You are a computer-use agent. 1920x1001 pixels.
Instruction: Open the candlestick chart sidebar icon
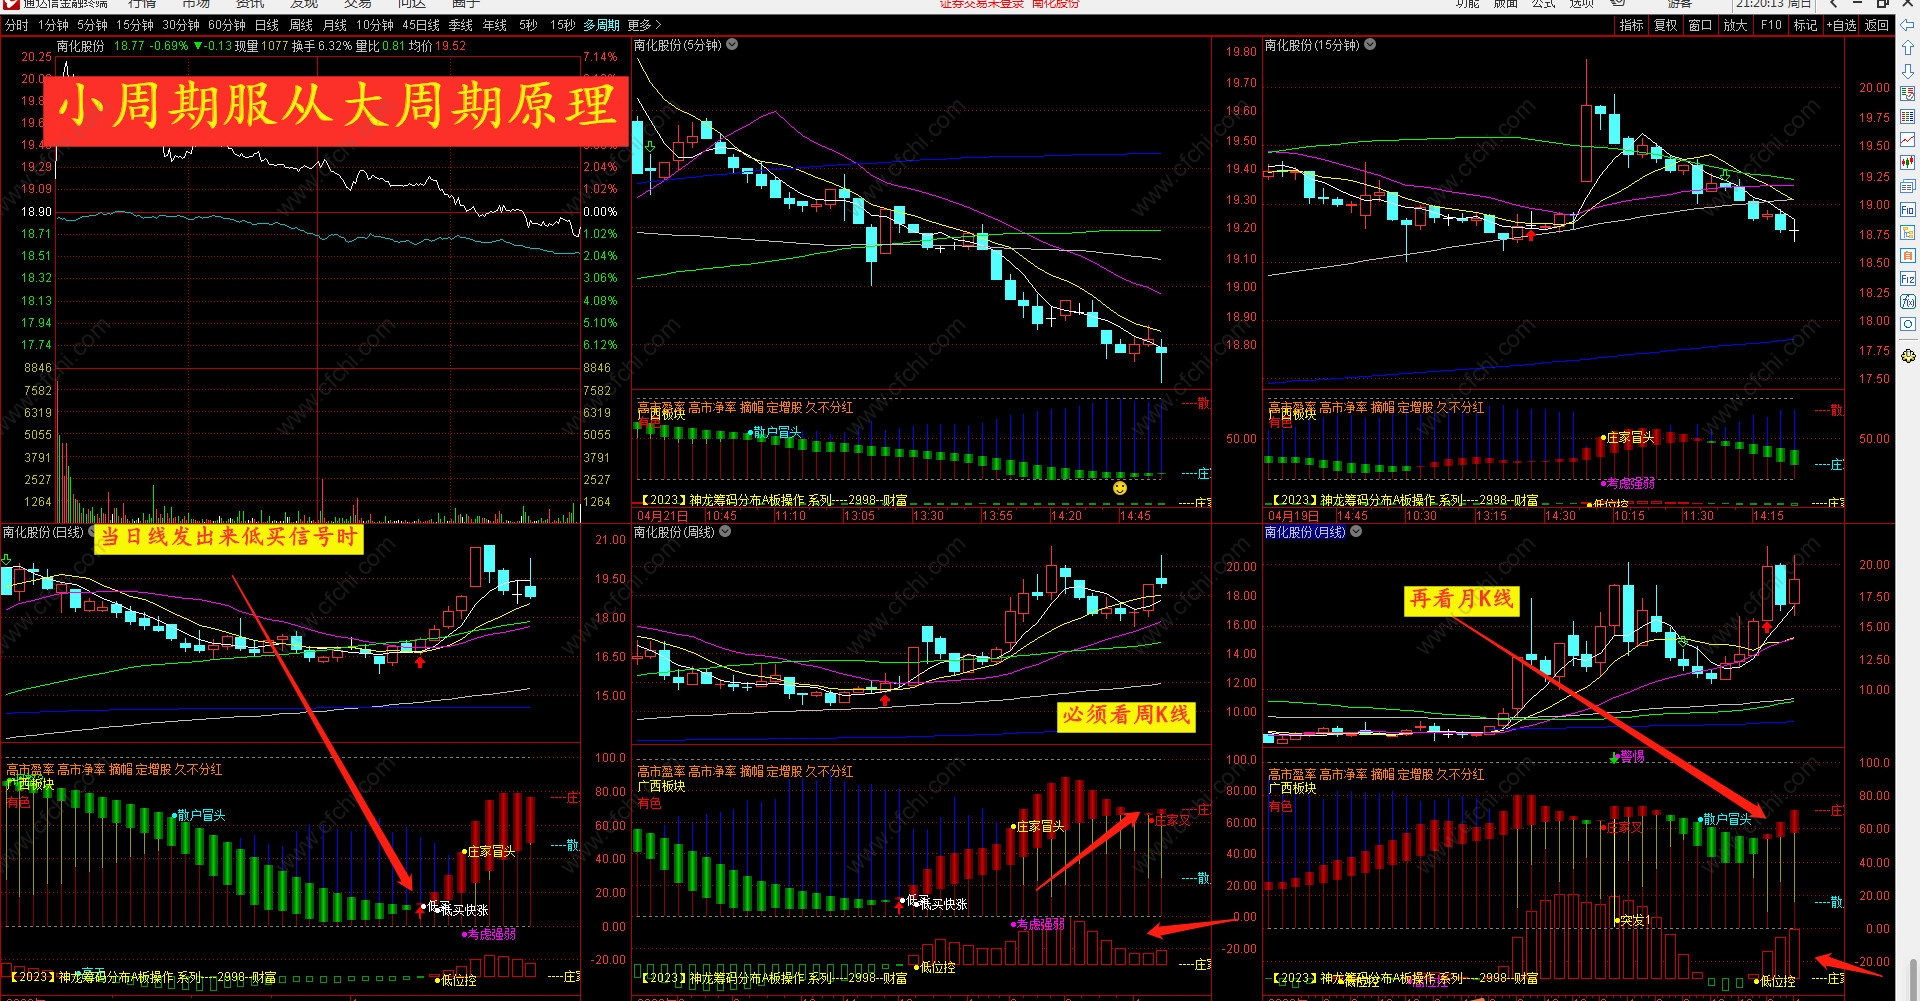point(1907,163)
